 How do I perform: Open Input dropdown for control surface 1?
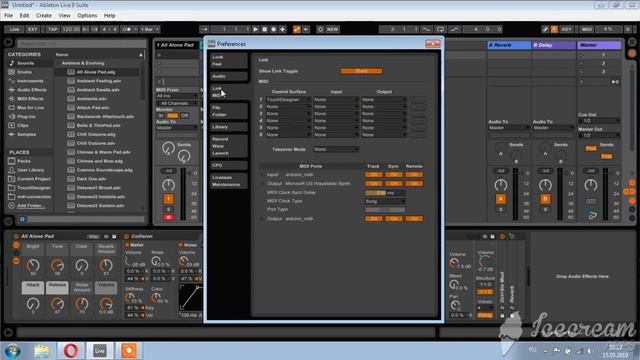pyautogui.click(x=336, y=100)
